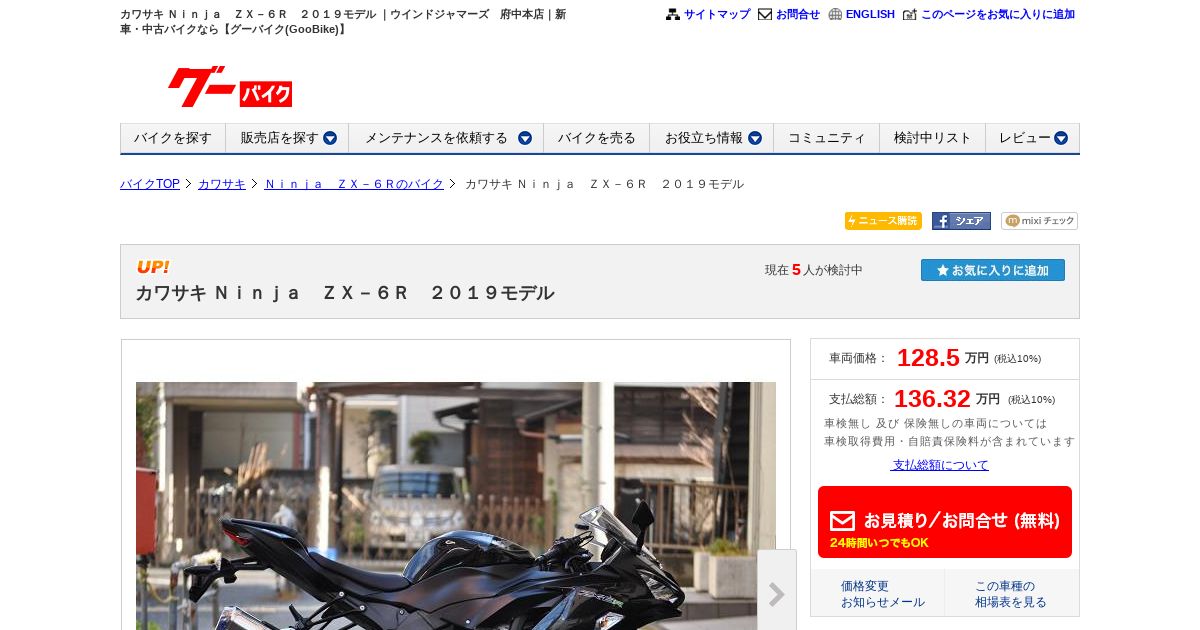Open the コミュニティ menu

pyautogui.click(x=827, y=138)
